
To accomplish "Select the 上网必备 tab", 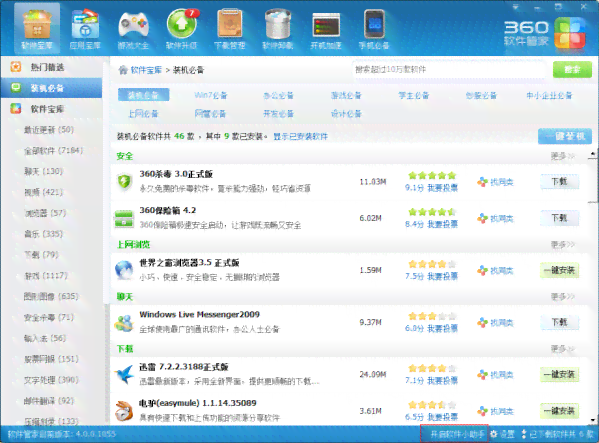I will [x=143, y=114].
